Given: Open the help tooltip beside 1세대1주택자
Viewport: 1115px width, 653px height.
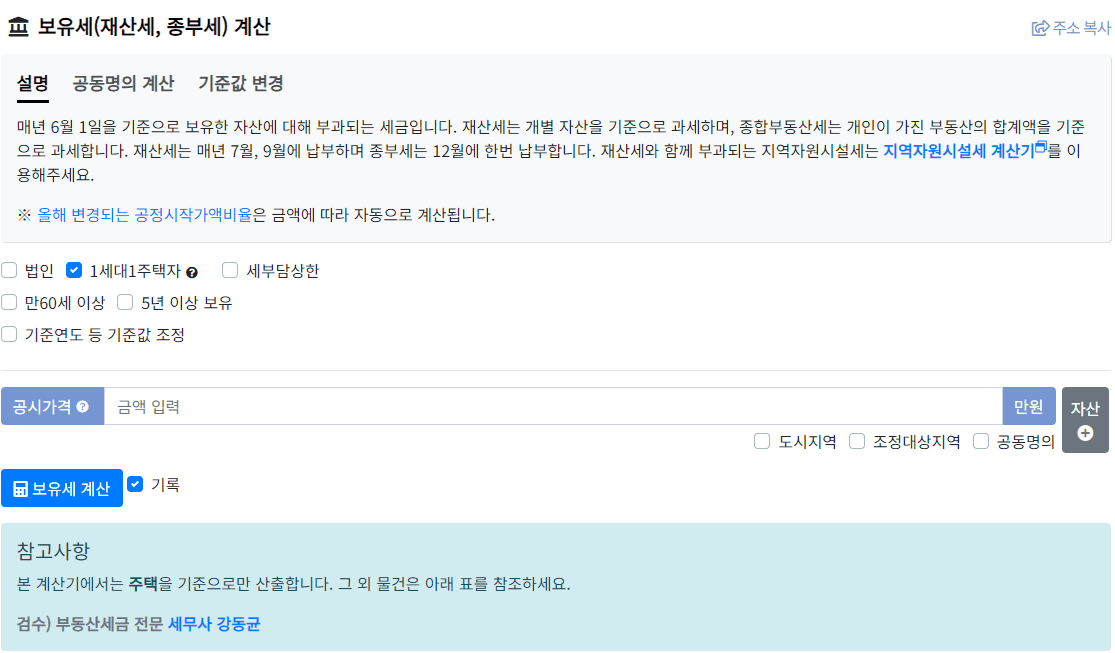Looking at the screenshot, I should (192, 270).
